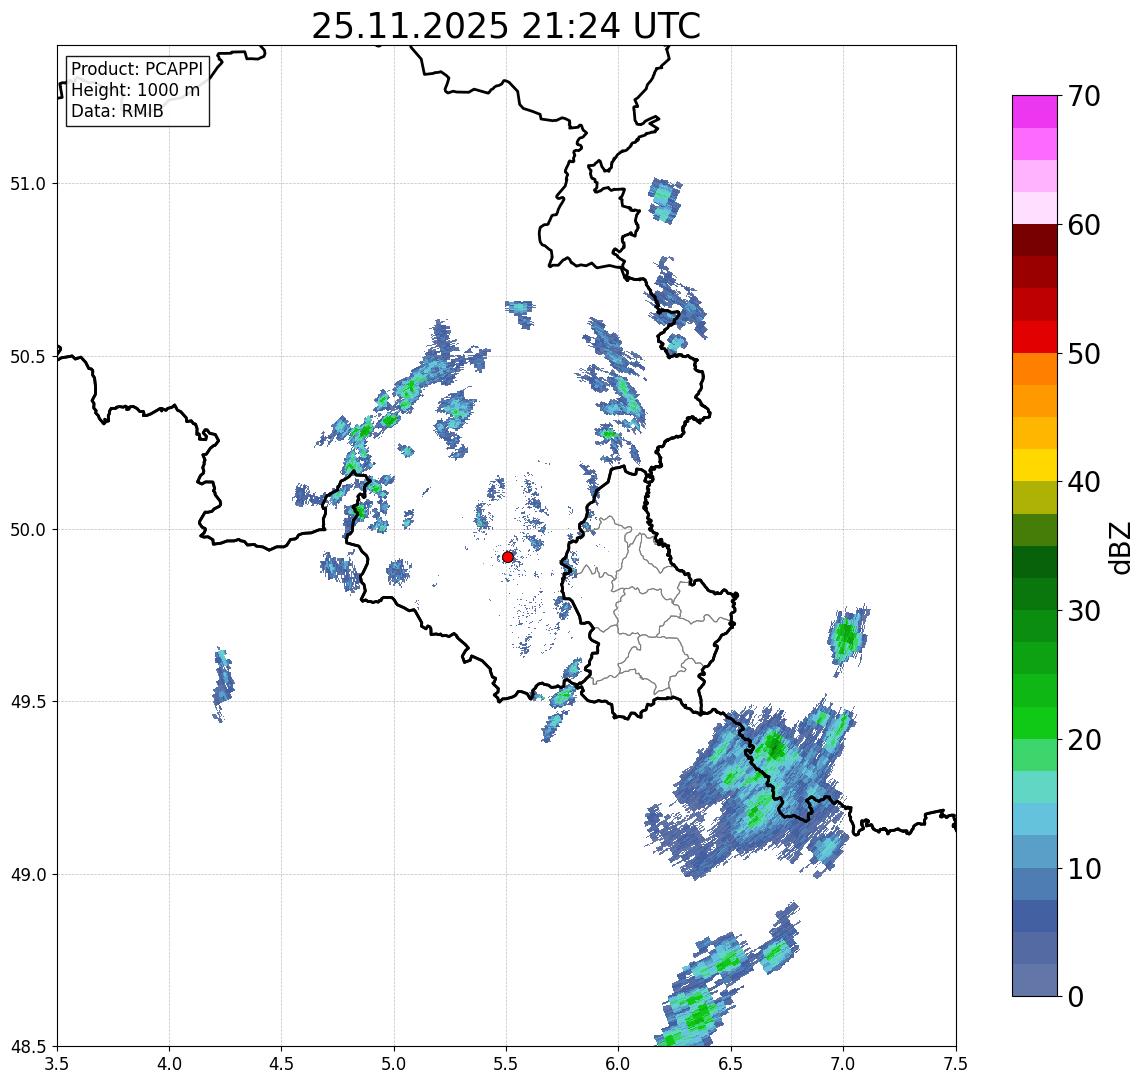Screen dimensions: 1145x1084
Task: Click the longitude axis label 5.0
Action: (394, 1064)
